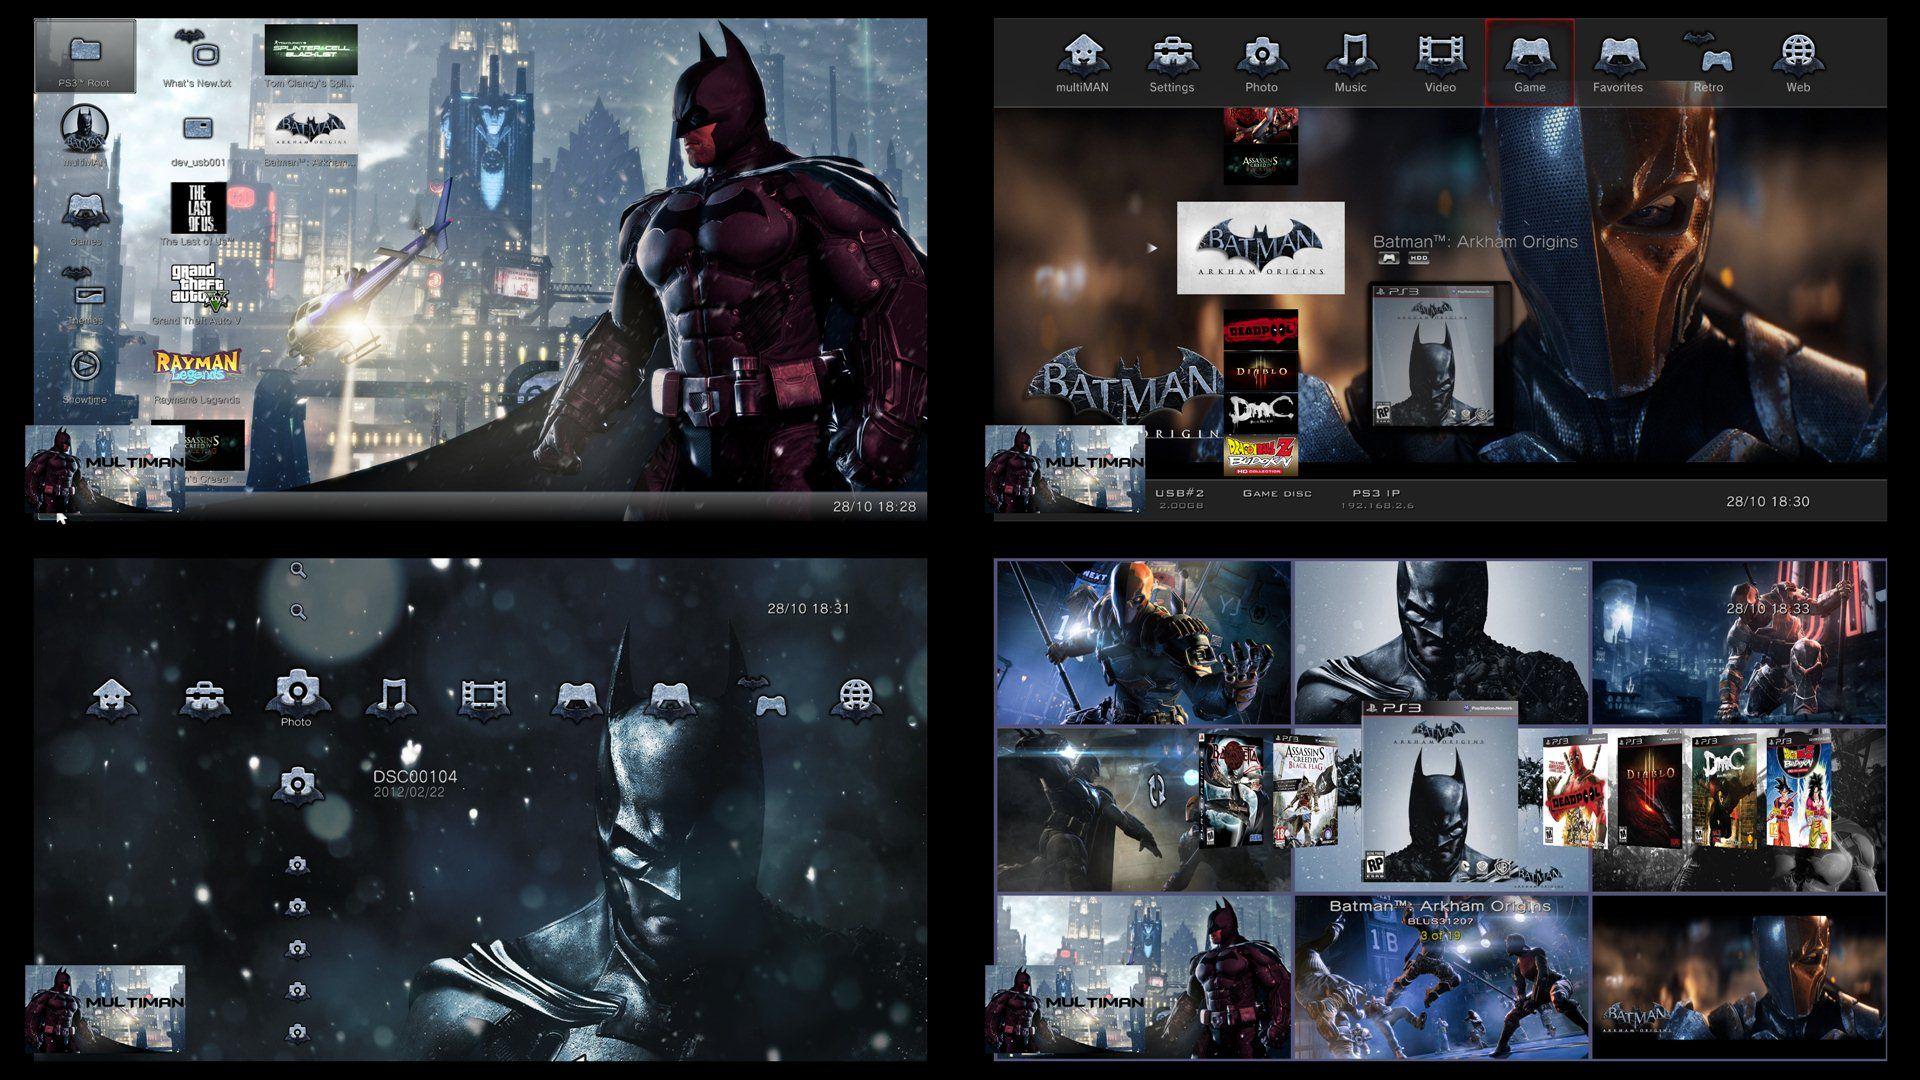Image resolution: width=1920 pixels, height=1080 pixels.
Task: Switch to the highlighted Game tab
Action: (x=1529, y=60)
